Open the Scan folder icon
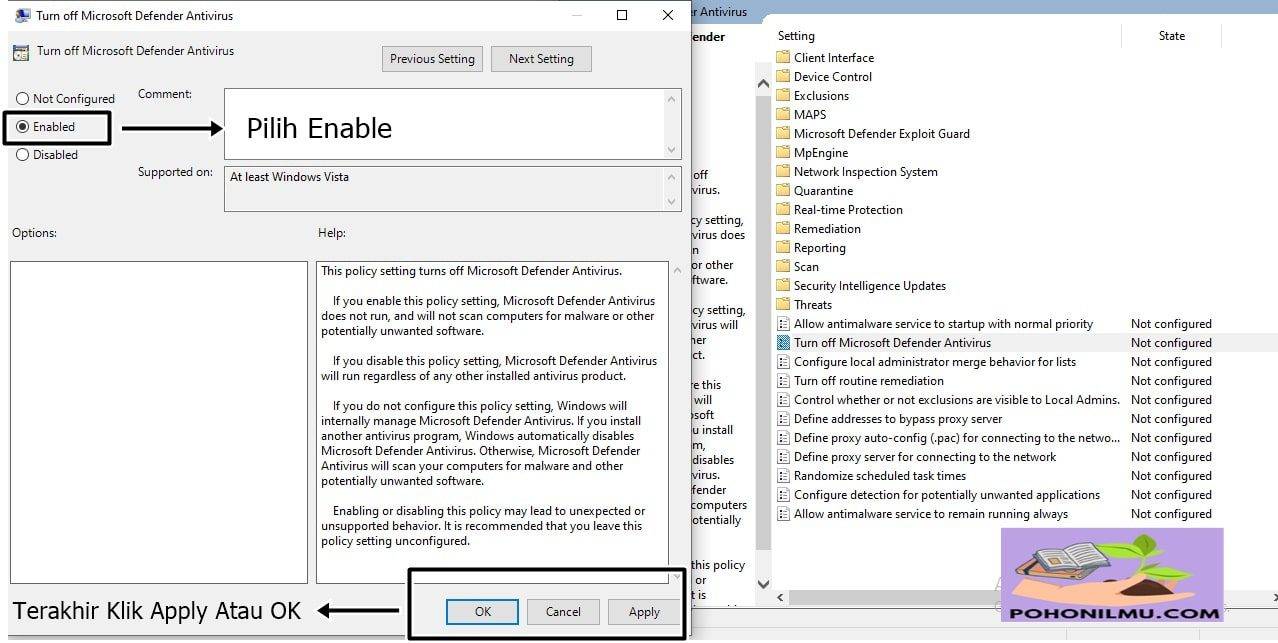 click(784, 267)
